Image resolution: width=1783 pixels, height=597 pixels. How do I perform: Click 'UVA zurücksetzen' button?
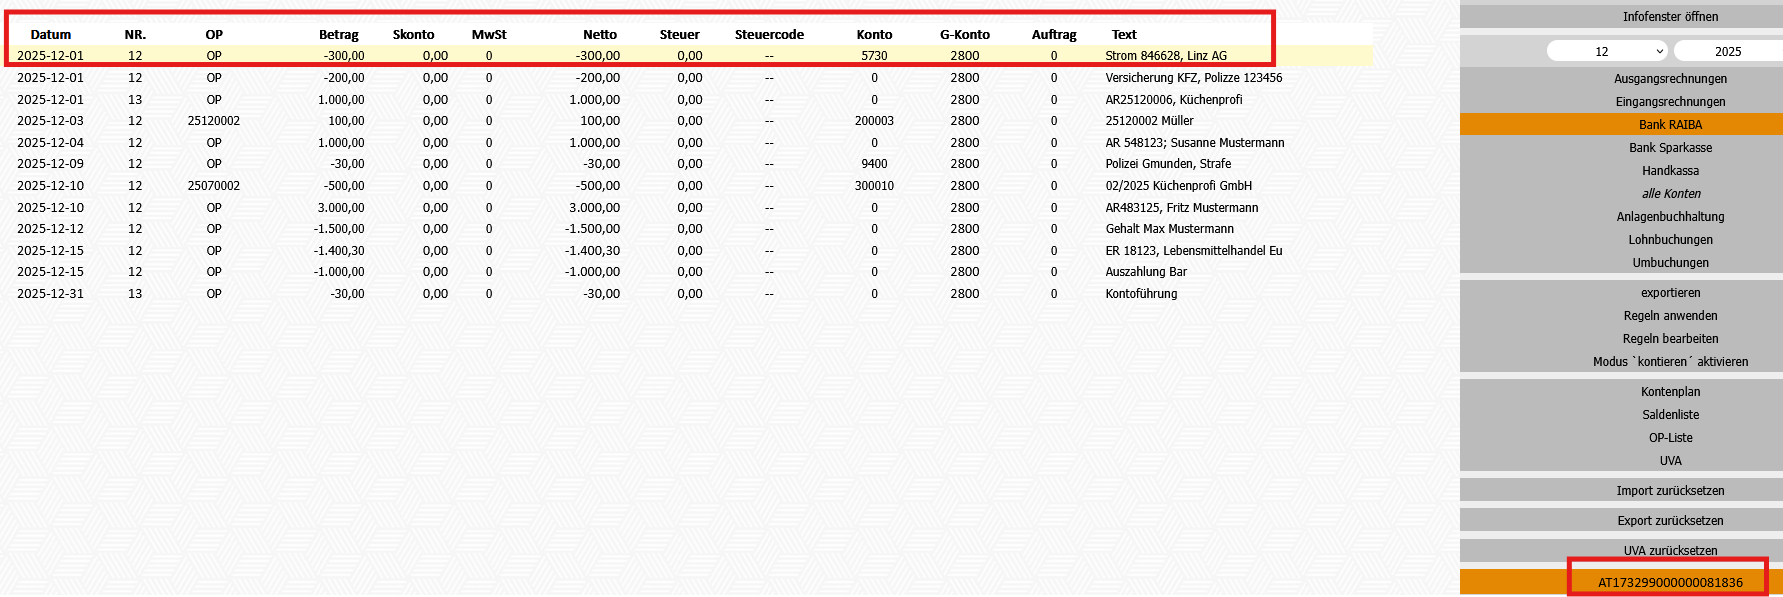tap(1670, 551)
